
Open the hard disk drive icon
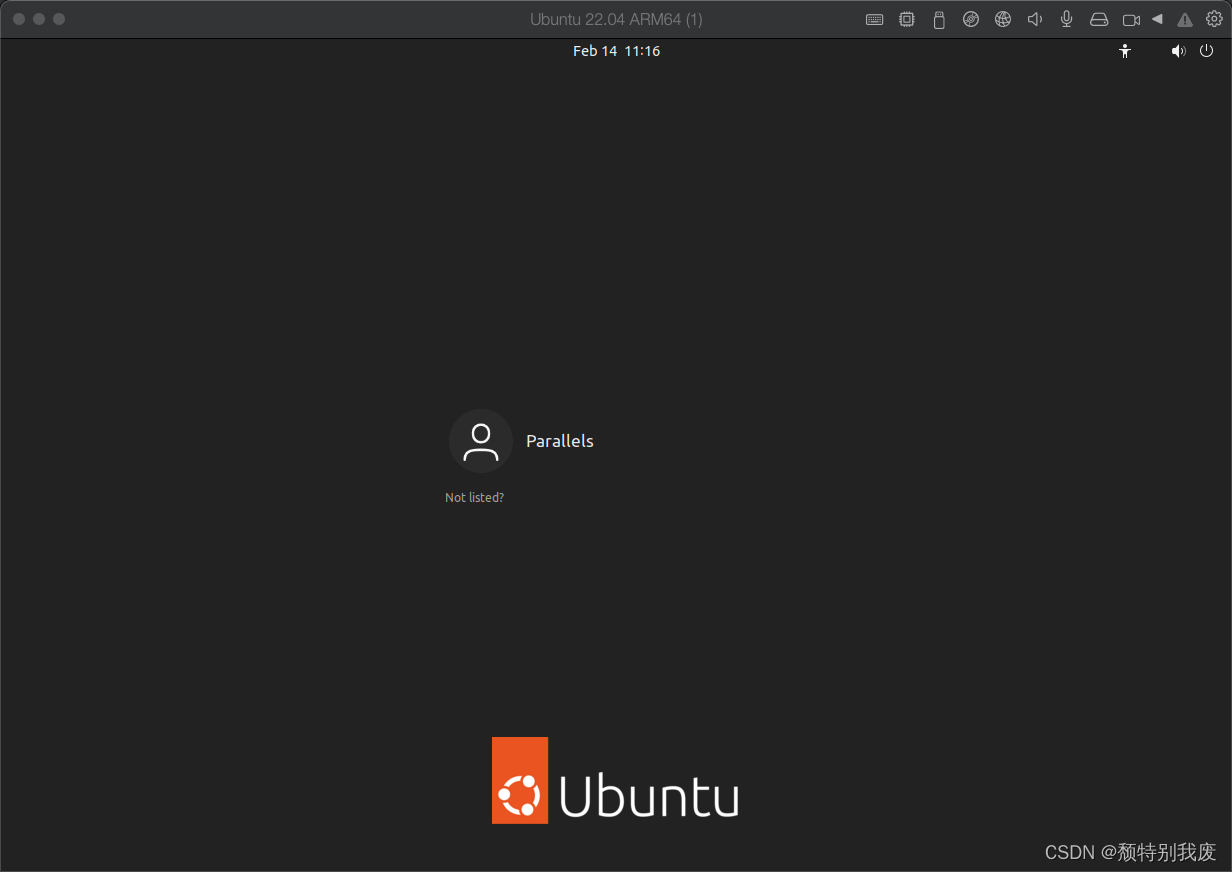click(x=1099, y=19)
